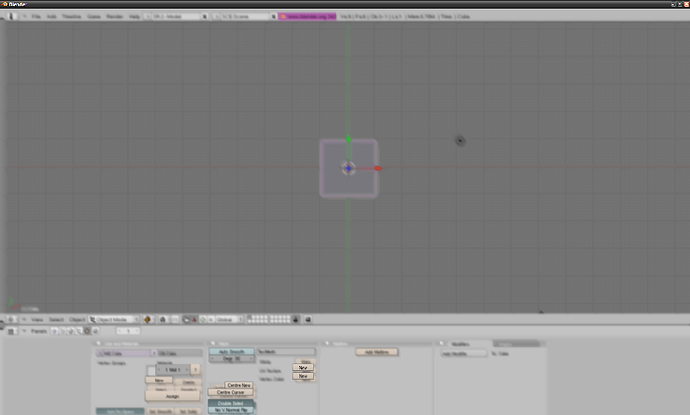Click New beside Vertex Color
Screen dimensions: 690x415
tap(303, 376)
